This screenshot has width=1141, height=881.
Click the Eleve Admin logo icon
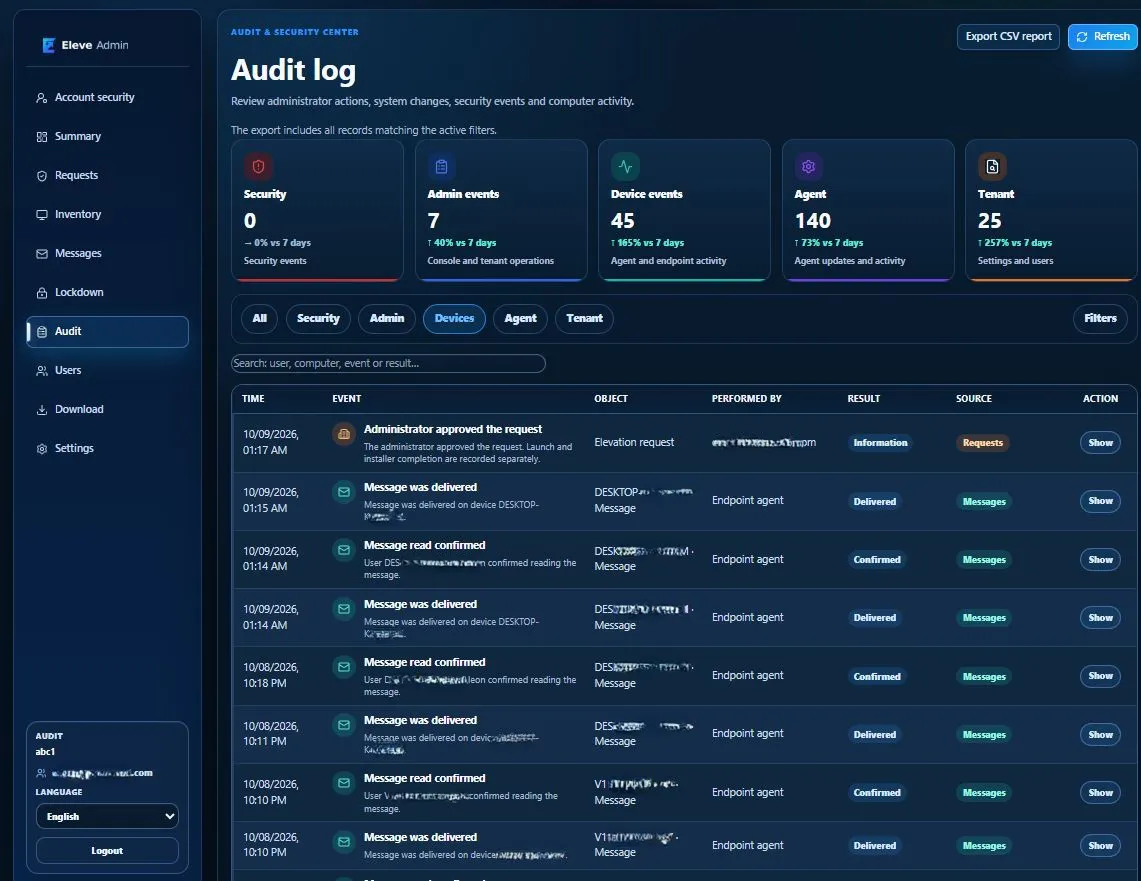click(49, 45)
